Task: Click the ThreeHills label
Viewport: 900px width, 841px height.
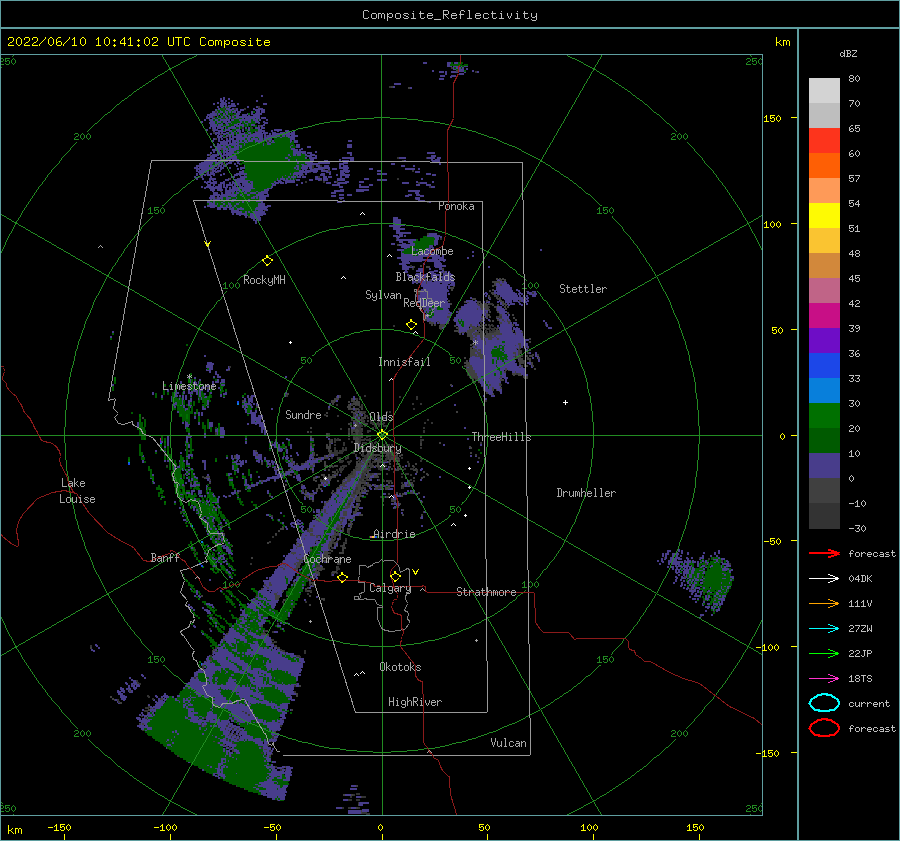Action: click(x=501, y=437)
